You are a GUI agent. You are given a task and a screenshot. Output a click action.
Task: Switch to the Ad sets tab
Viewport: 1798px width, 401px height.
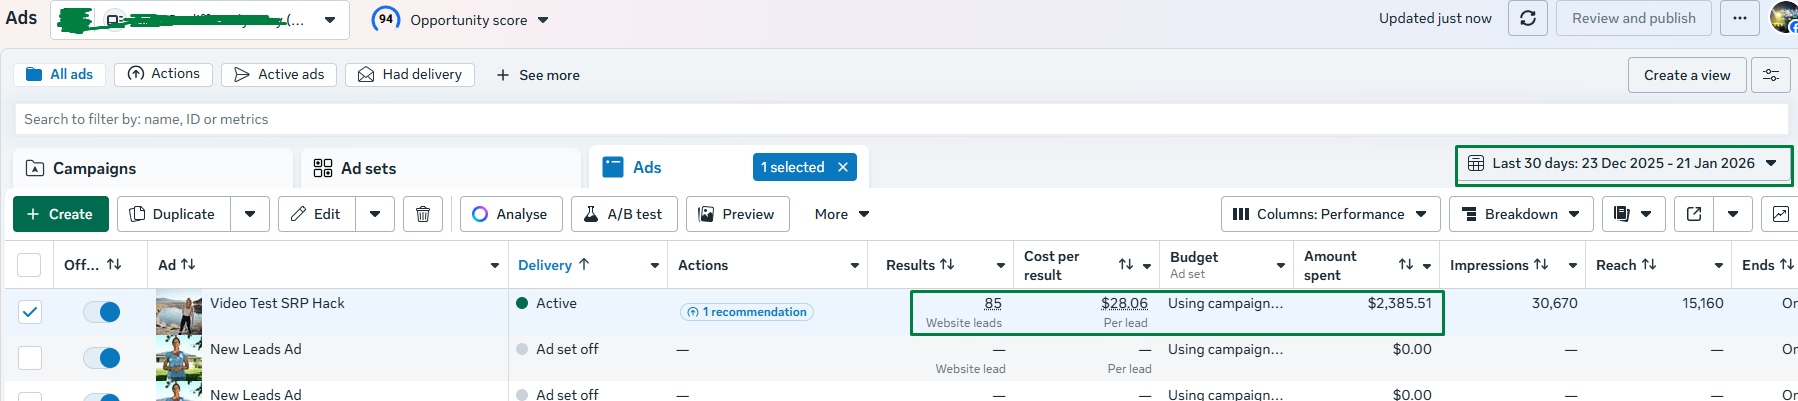pos(441,168)
